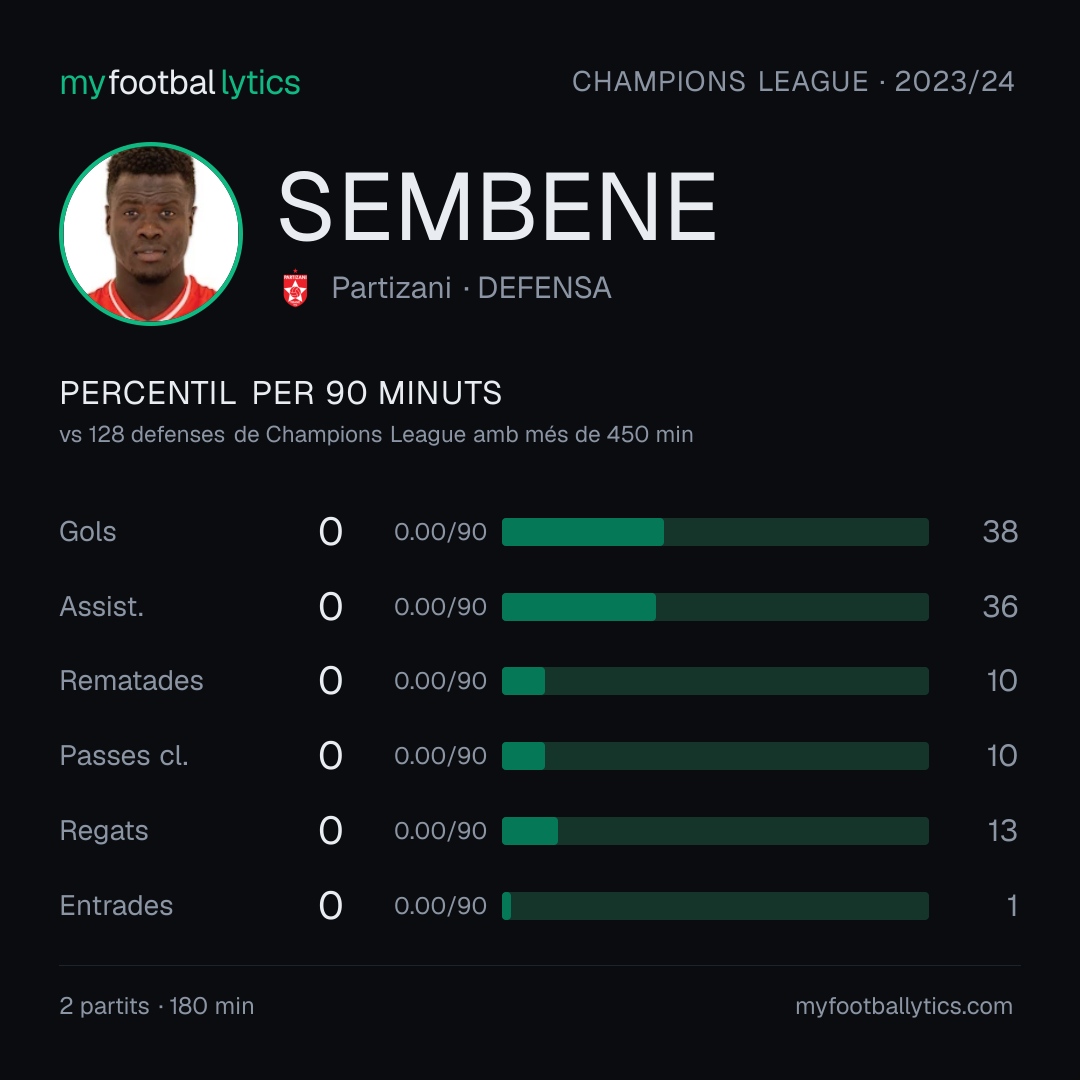This screenshot has height=1080, width=1080.
Task: Click the myfootballytics logo
Action: [180, 83]
